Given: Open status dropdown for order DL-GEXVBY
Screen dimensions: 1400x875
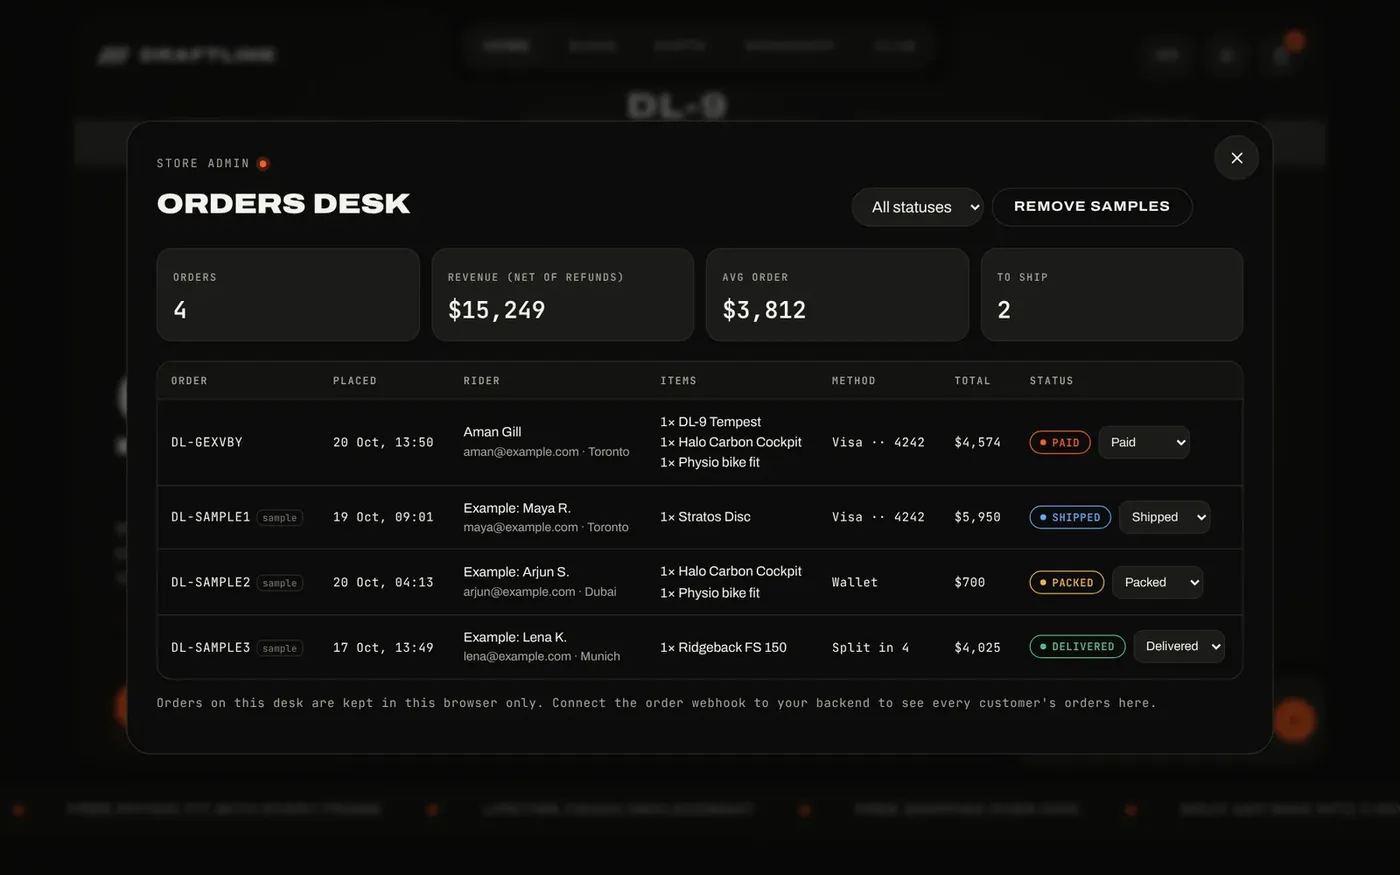Looking at the screenshot, I should tap(1144, 442).
